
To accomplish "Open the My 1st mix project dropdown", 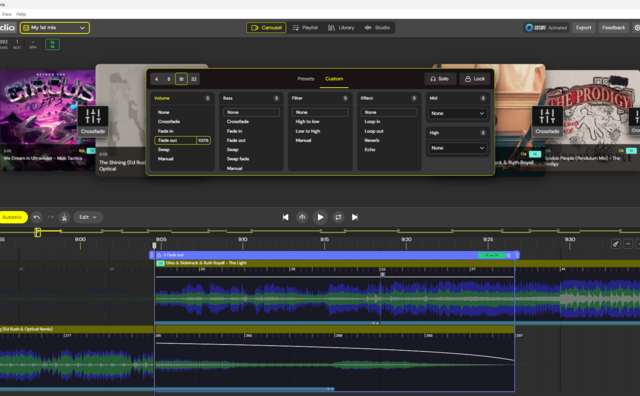I will pos(55,28).
